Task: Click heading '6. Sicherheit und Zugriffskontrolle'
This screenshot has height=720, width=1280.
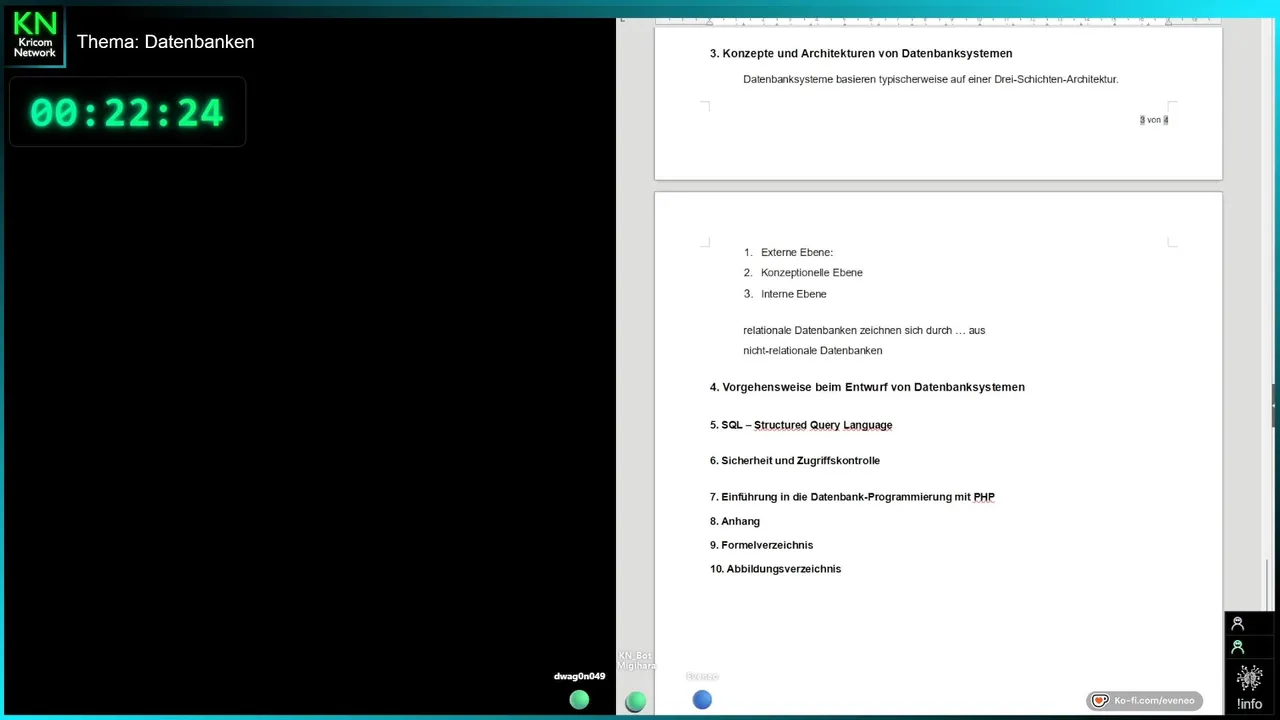Action: (795, 461)
